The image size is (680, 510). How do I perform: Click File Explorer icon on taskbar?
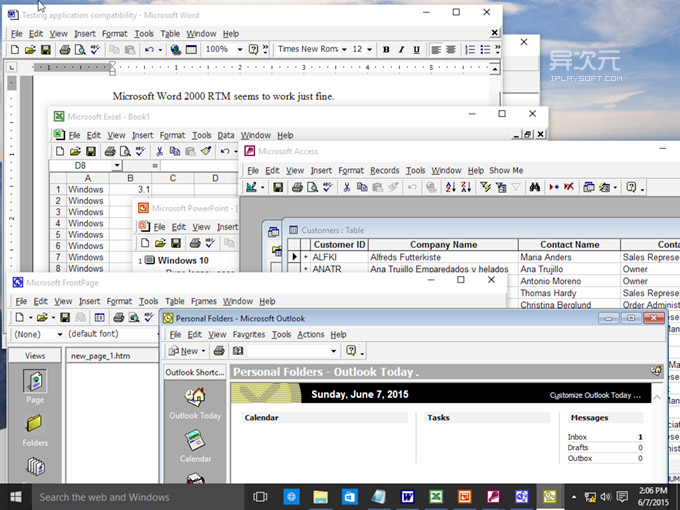[320, 497]
